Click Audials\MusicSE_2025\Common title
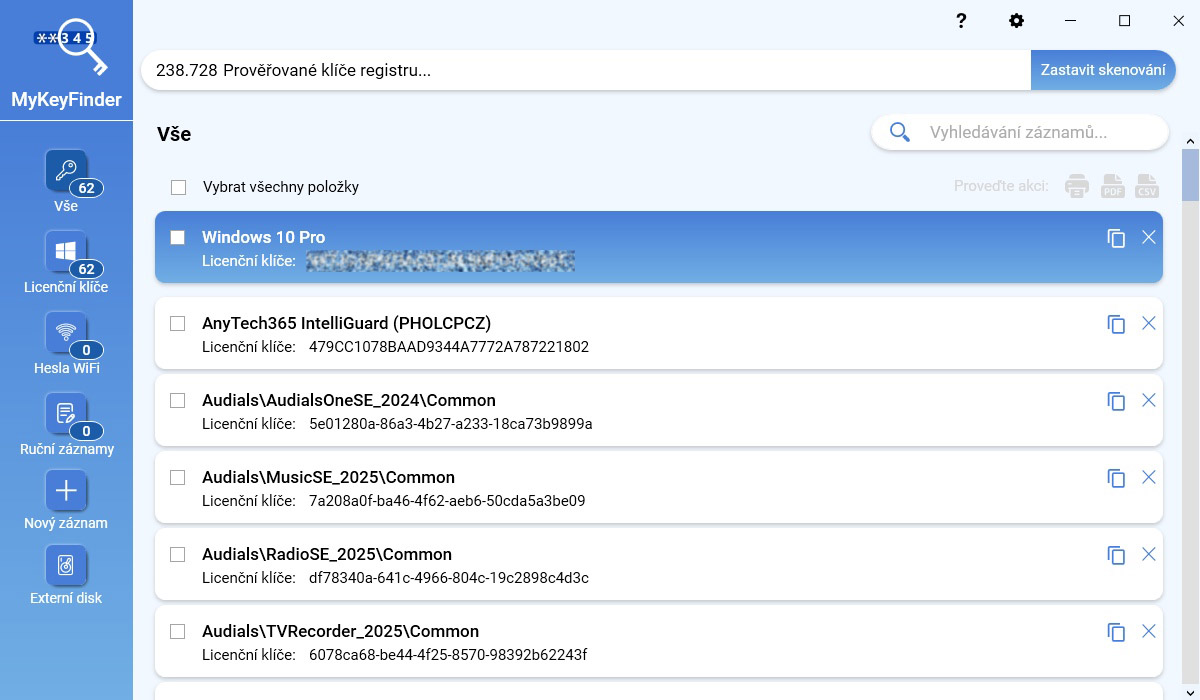1200x700 pixels. coord(328,477)
